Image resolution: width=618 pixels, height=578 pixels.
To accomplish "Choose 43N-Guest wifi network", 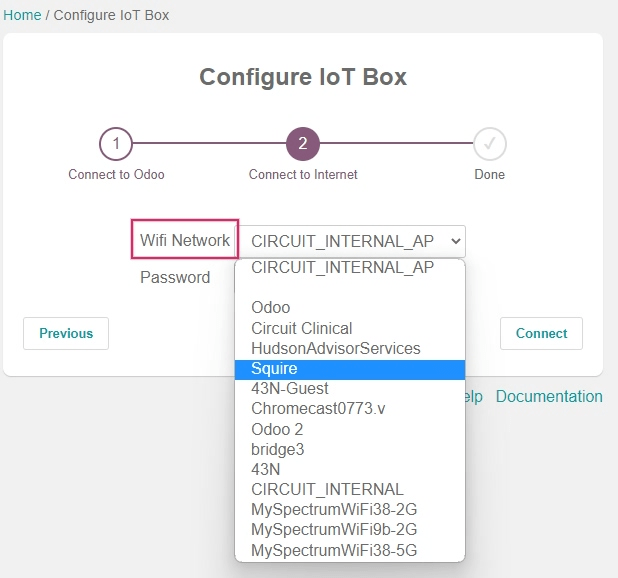I will tap(290, 389).
